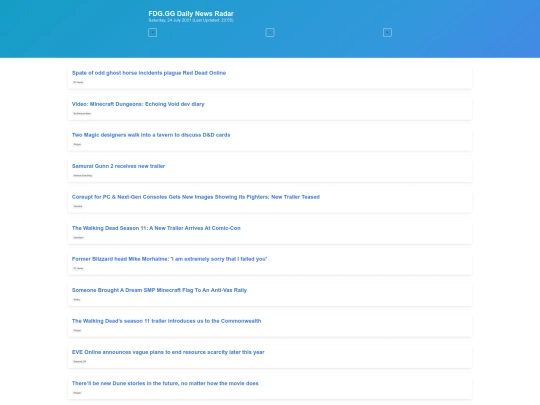540x405 pixels.
Task: Open the Coreupt new images article
Action: click(x=196, y=197)
